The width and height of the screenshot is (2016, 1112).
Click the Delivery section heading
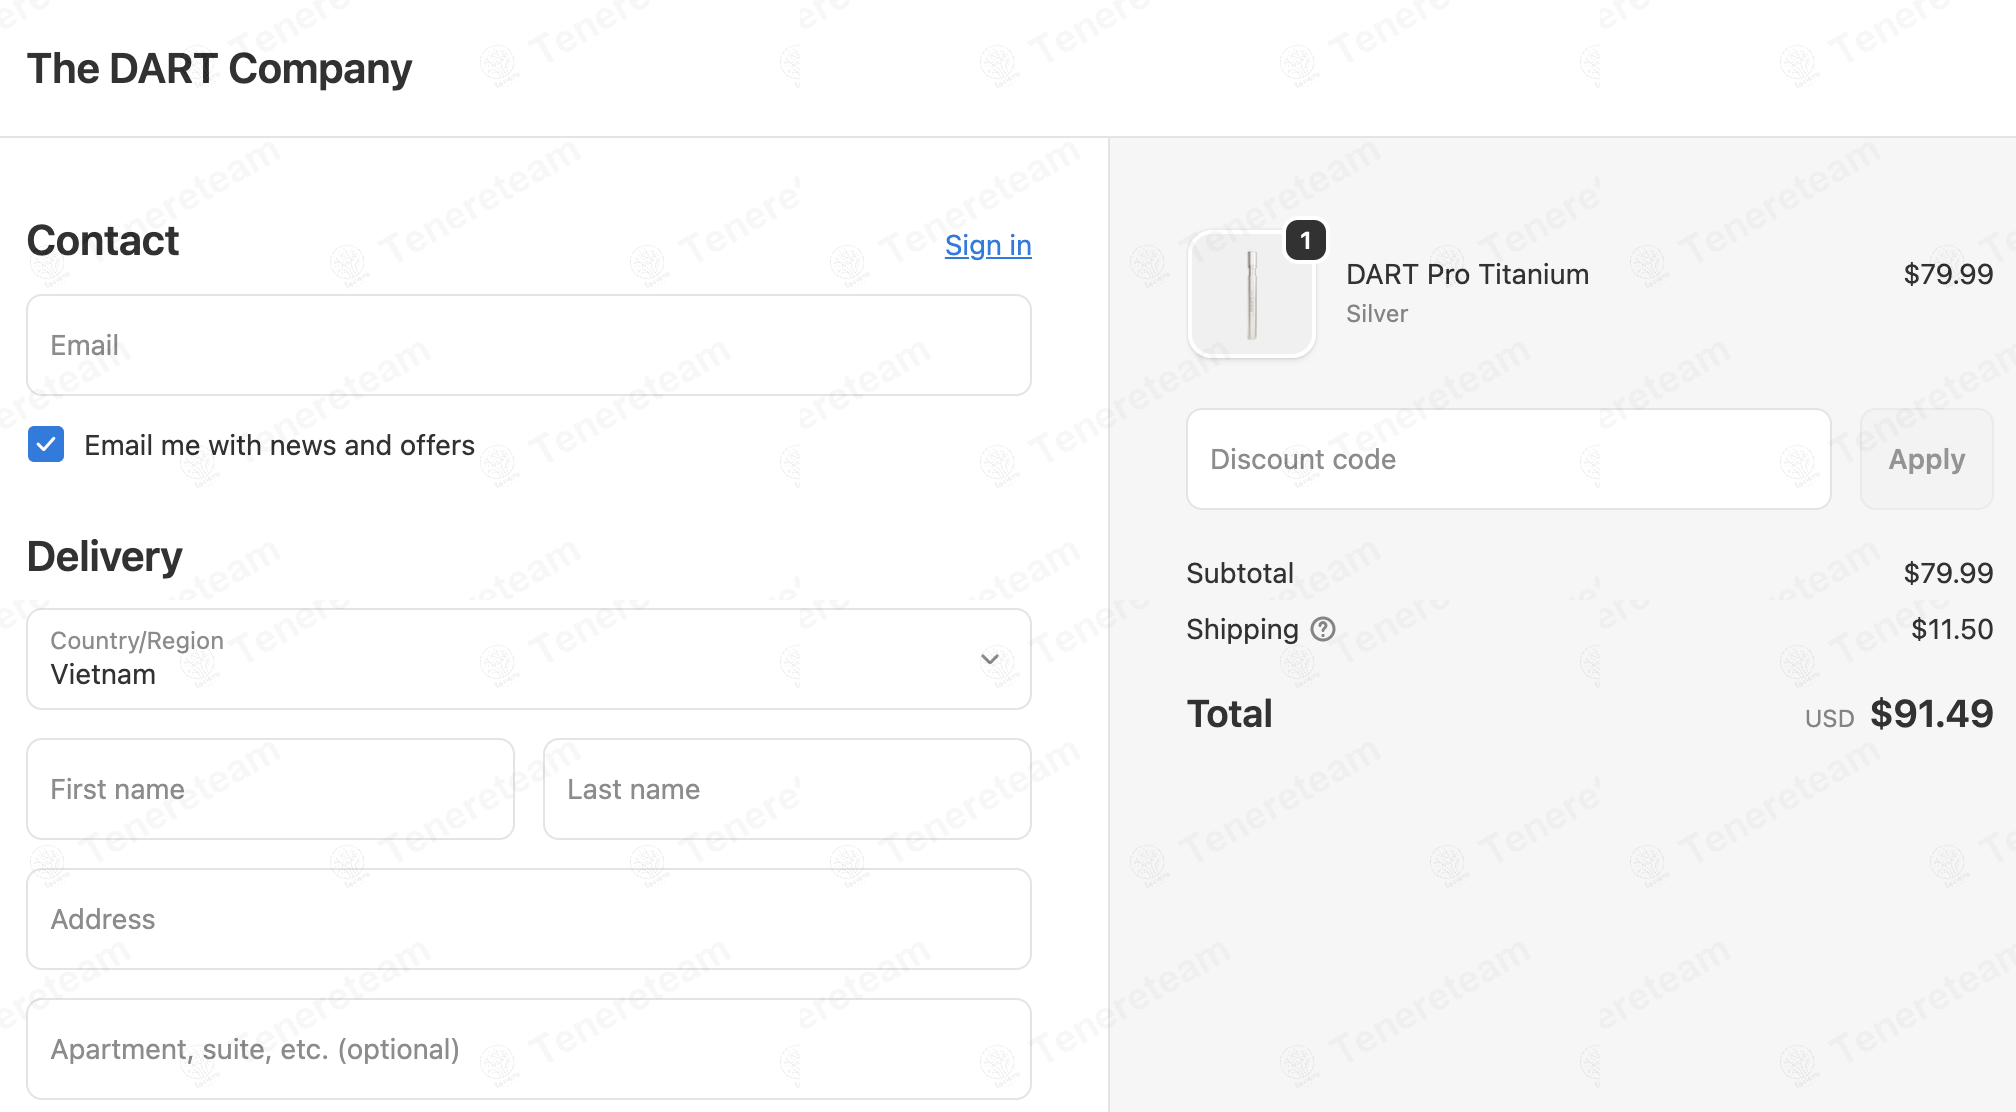coord(105,557)
